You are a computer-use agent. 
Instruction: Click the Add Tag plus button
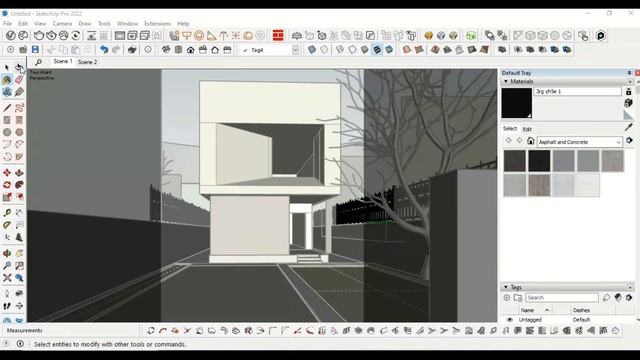coord(507,298)
